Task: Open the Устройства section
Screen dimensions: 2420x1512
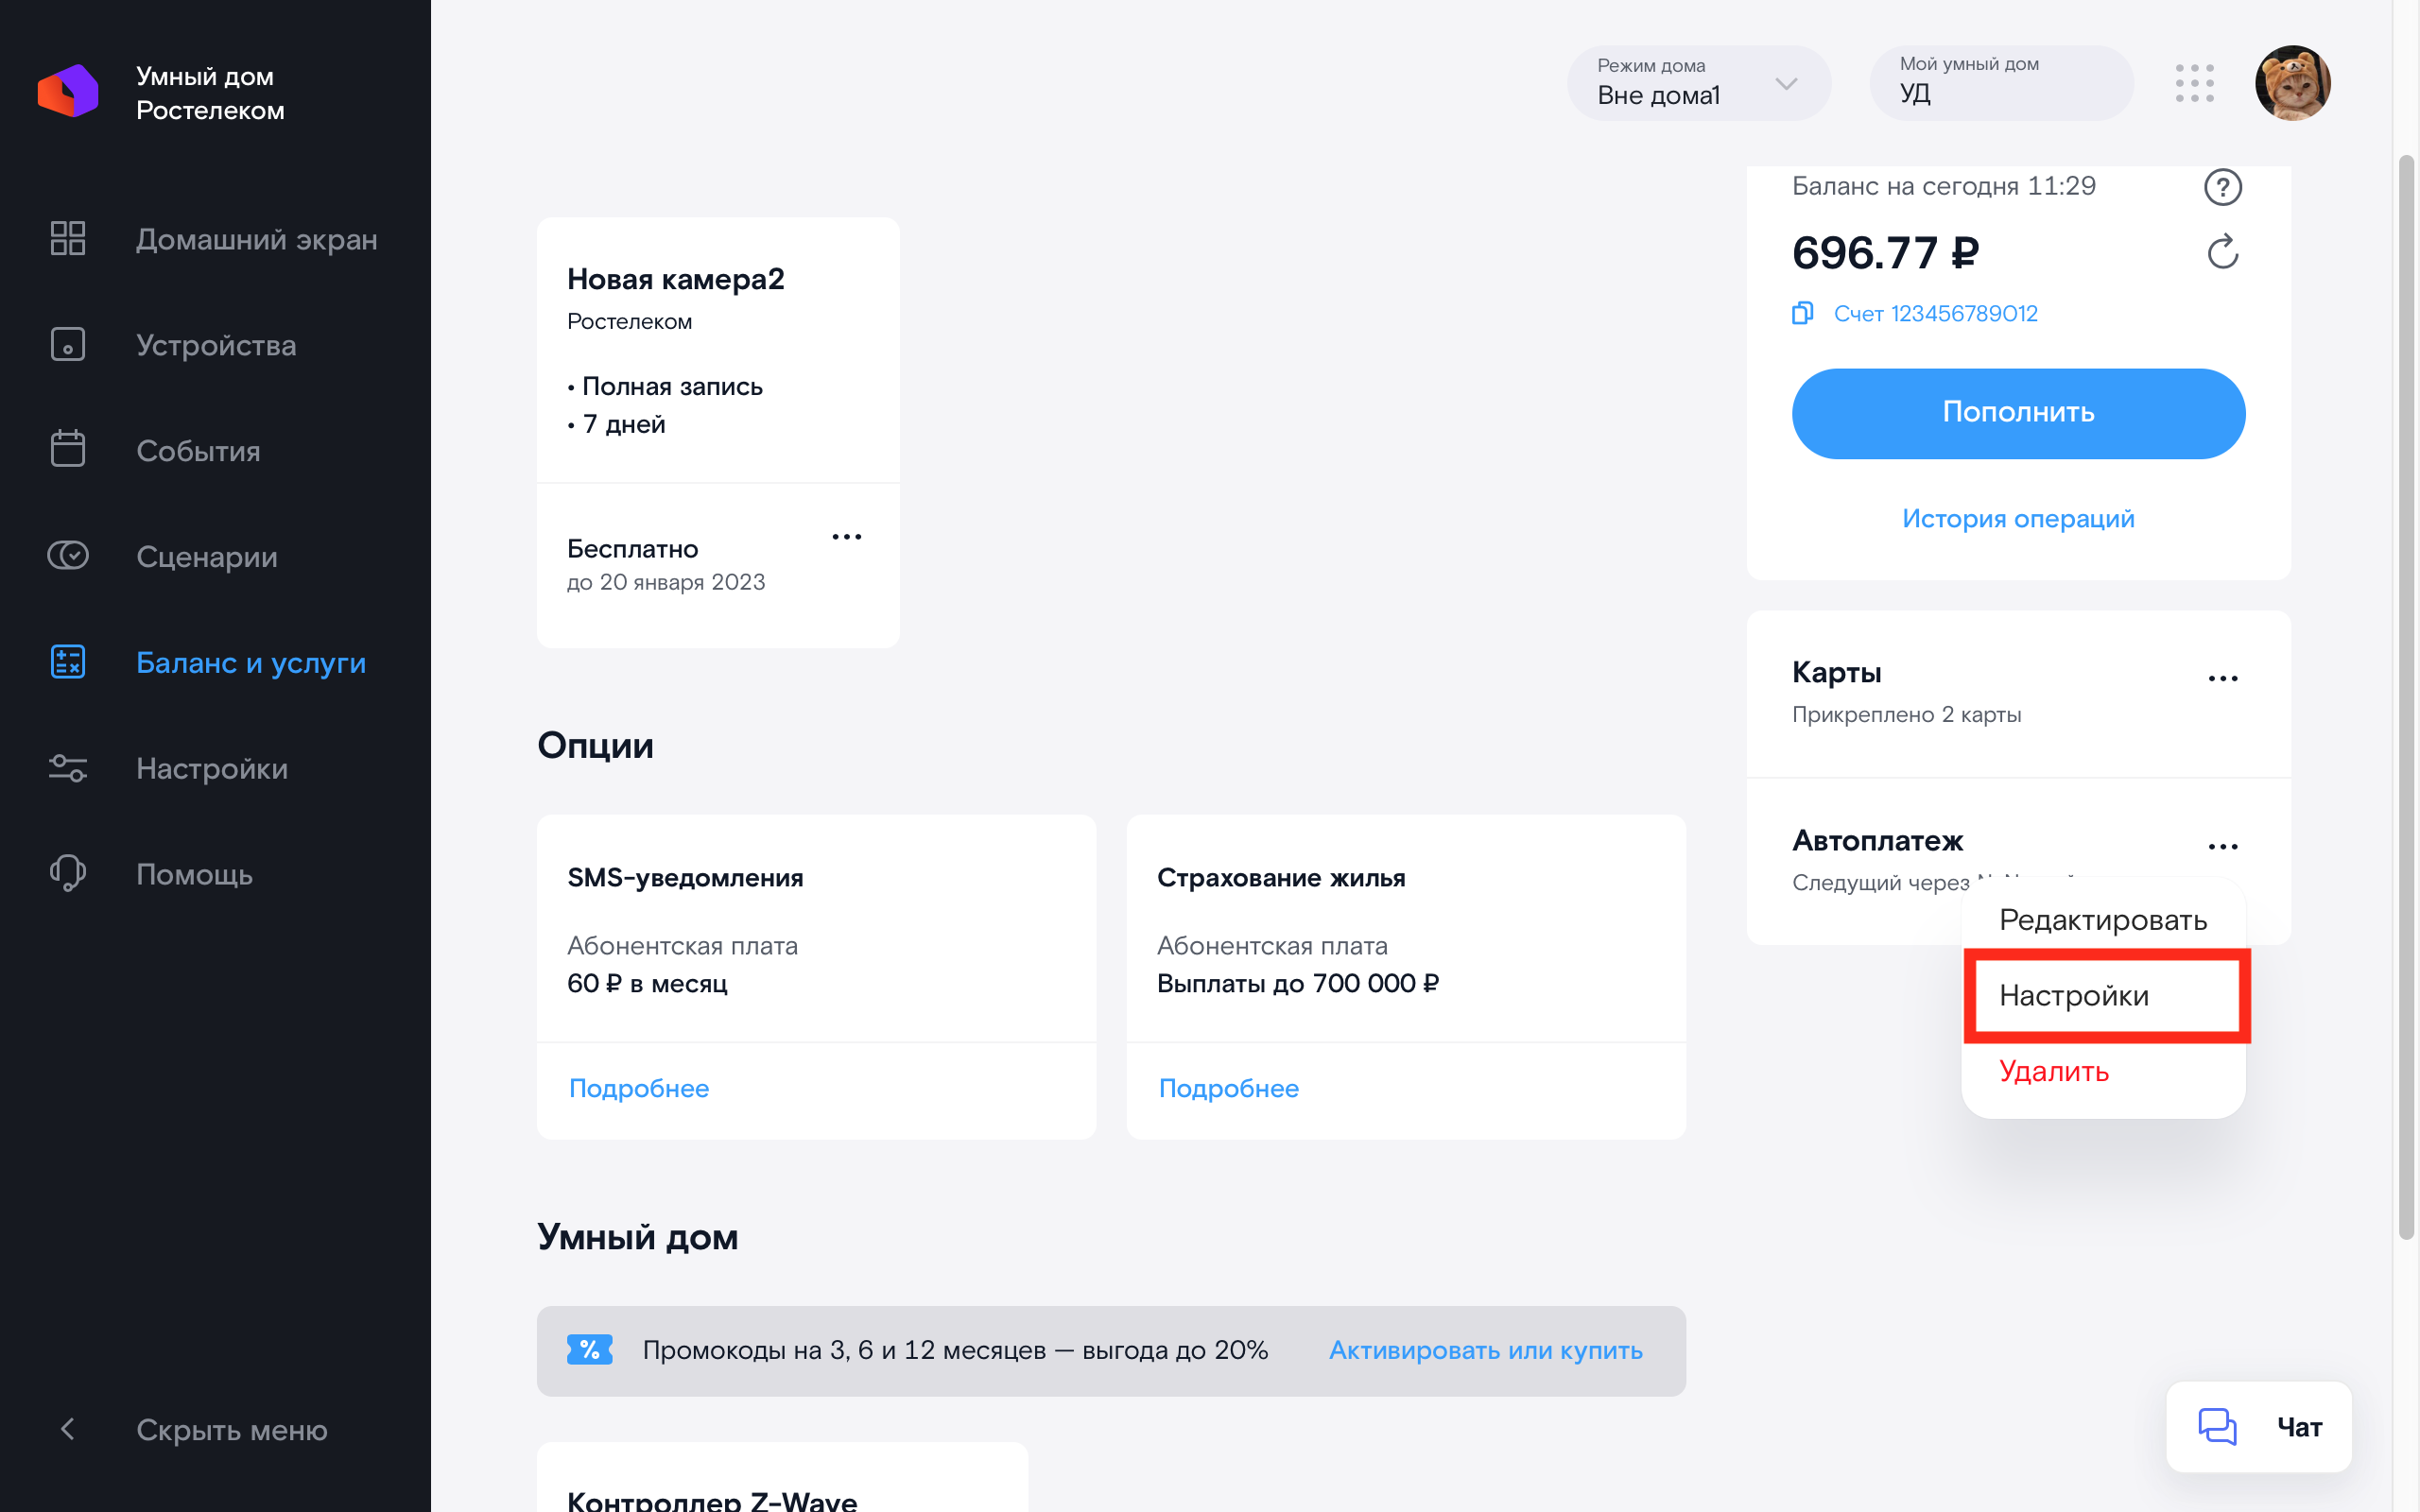Action: pos(216,345)
